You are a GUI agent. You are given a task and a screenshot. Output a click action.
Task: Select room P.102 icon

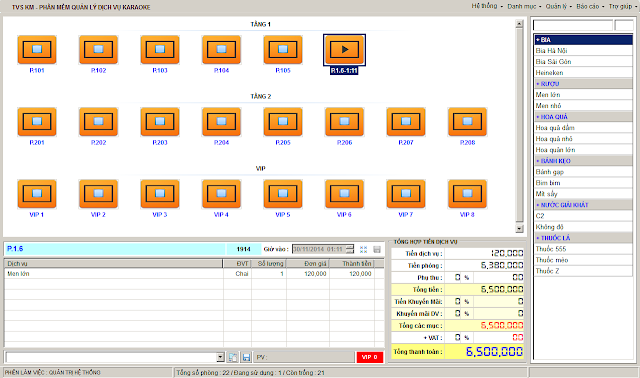(98, 49)
